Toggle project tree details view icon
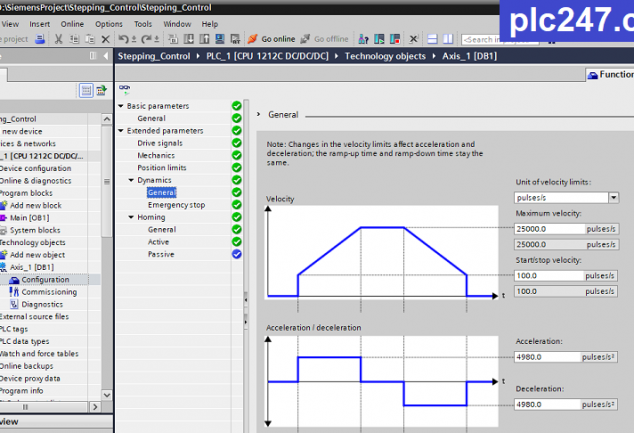The width and height of the screenshot is (634, 433). click(86, 91)
